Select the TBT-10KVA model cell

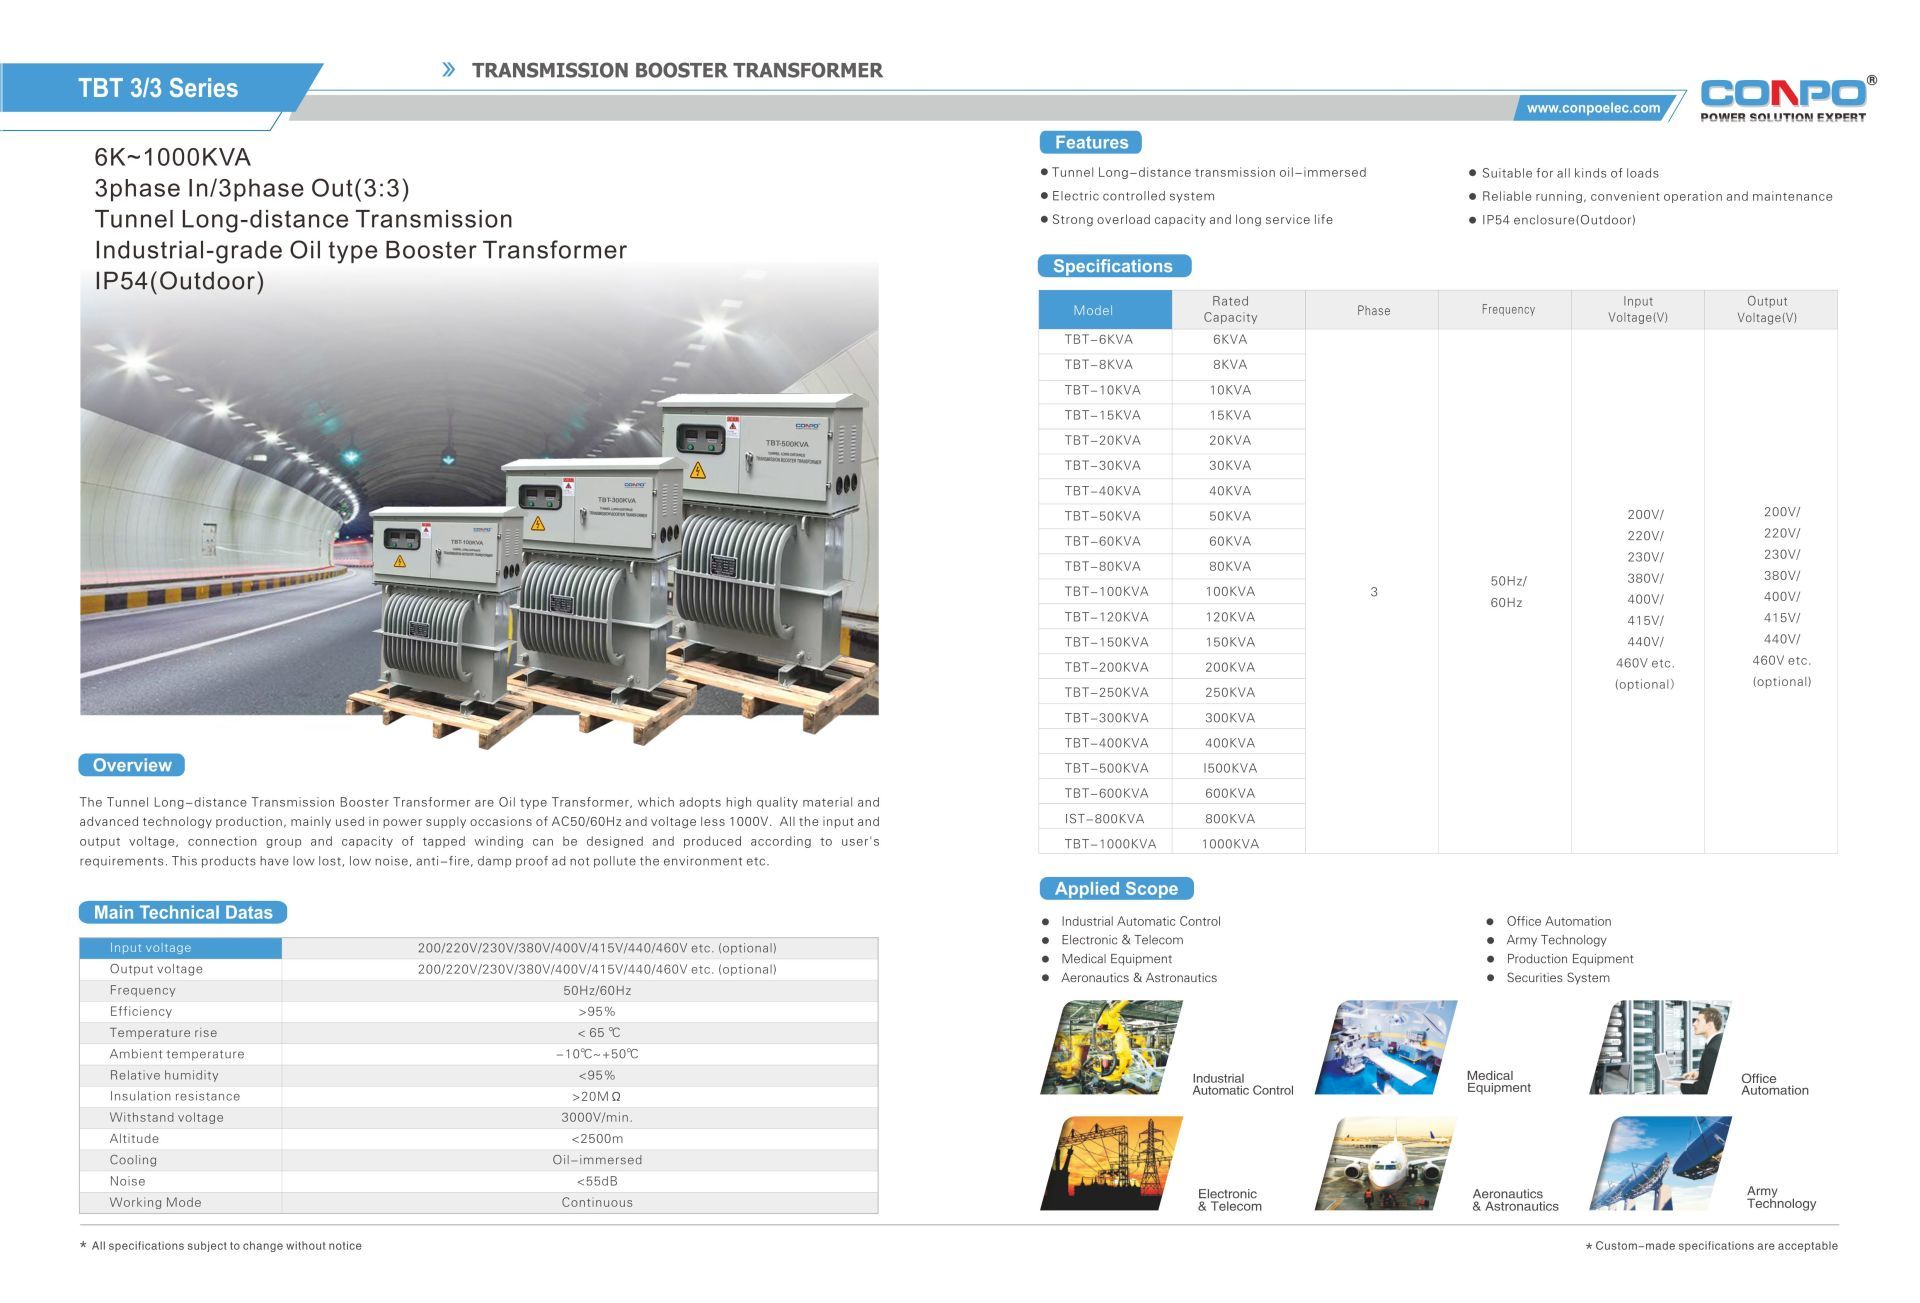[1105, 391]
